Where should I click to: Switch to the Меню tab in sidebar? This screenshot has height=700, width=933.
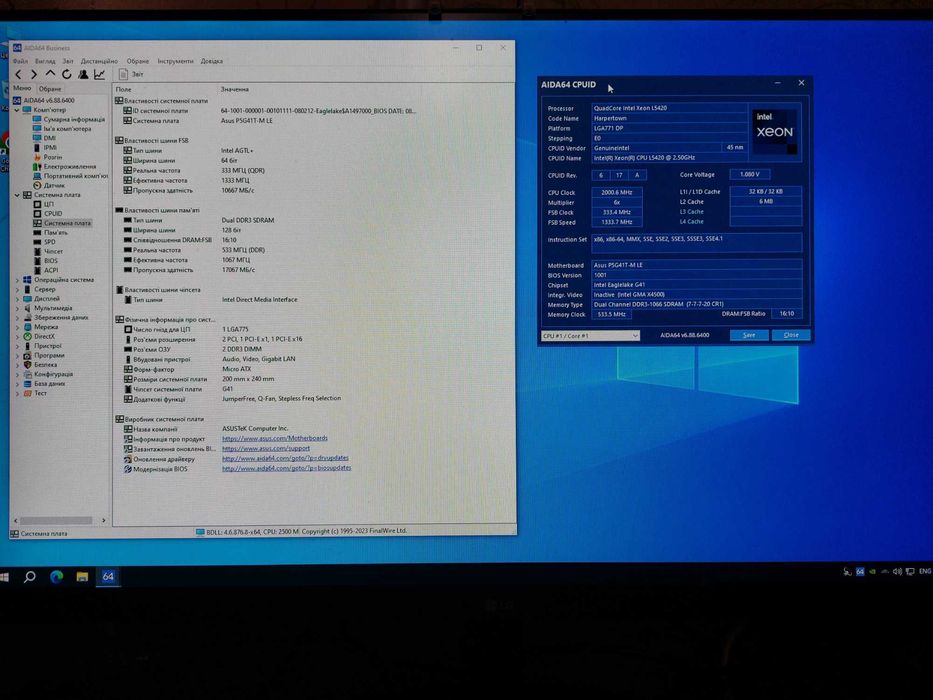tap(22, 88)
